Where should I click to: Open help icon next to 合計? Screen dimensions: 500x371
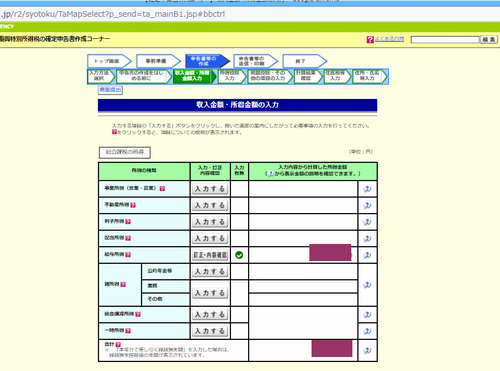[x=118, y=344]
